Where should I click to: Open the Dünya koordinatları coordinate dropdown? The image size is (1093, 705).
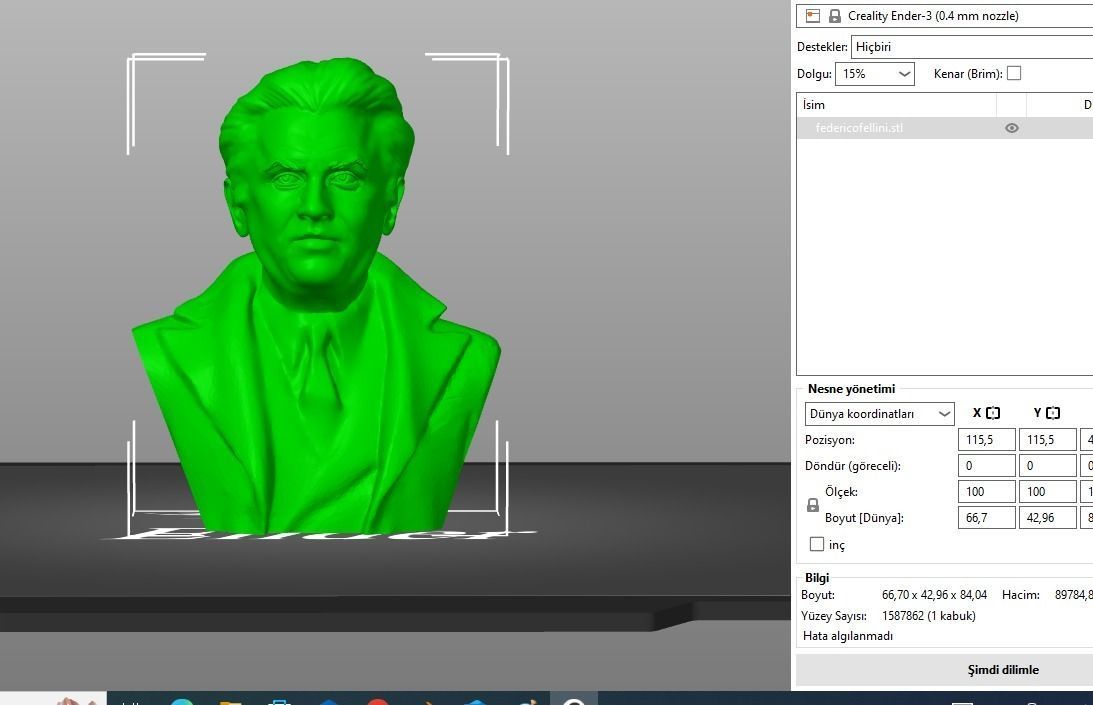pyautogui.click(x=880, y=414)
